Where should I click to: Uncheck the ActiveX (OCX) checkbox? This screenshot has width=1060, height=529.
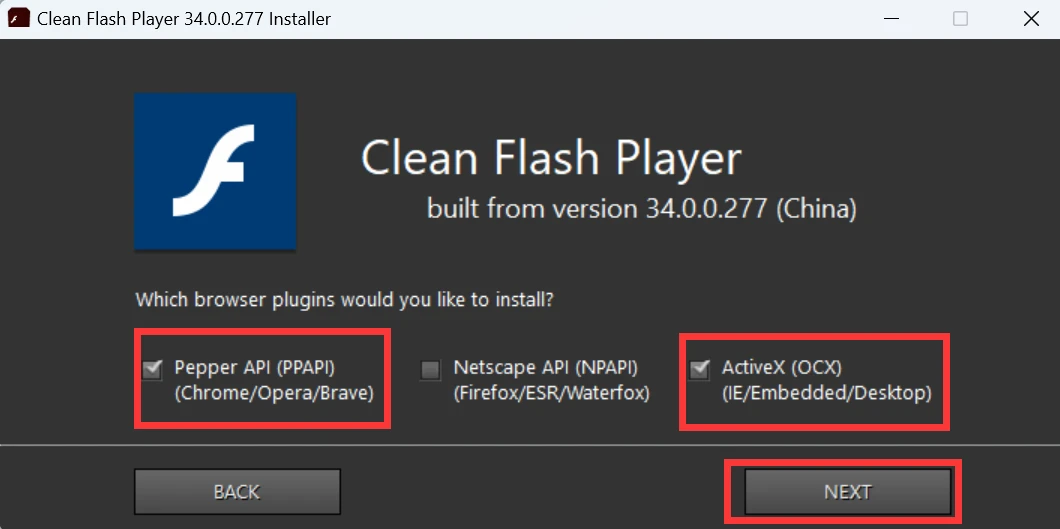coord(700,370)
